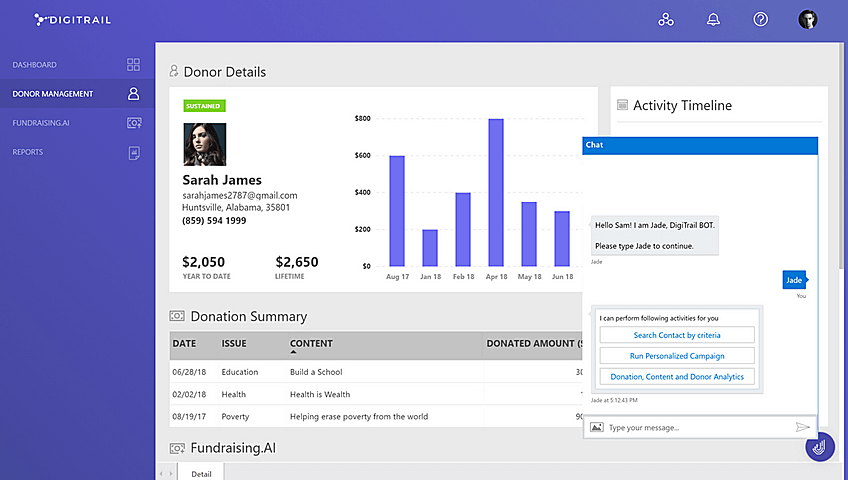
Task: Click the Chat window title bar
Action: point(700,145)
